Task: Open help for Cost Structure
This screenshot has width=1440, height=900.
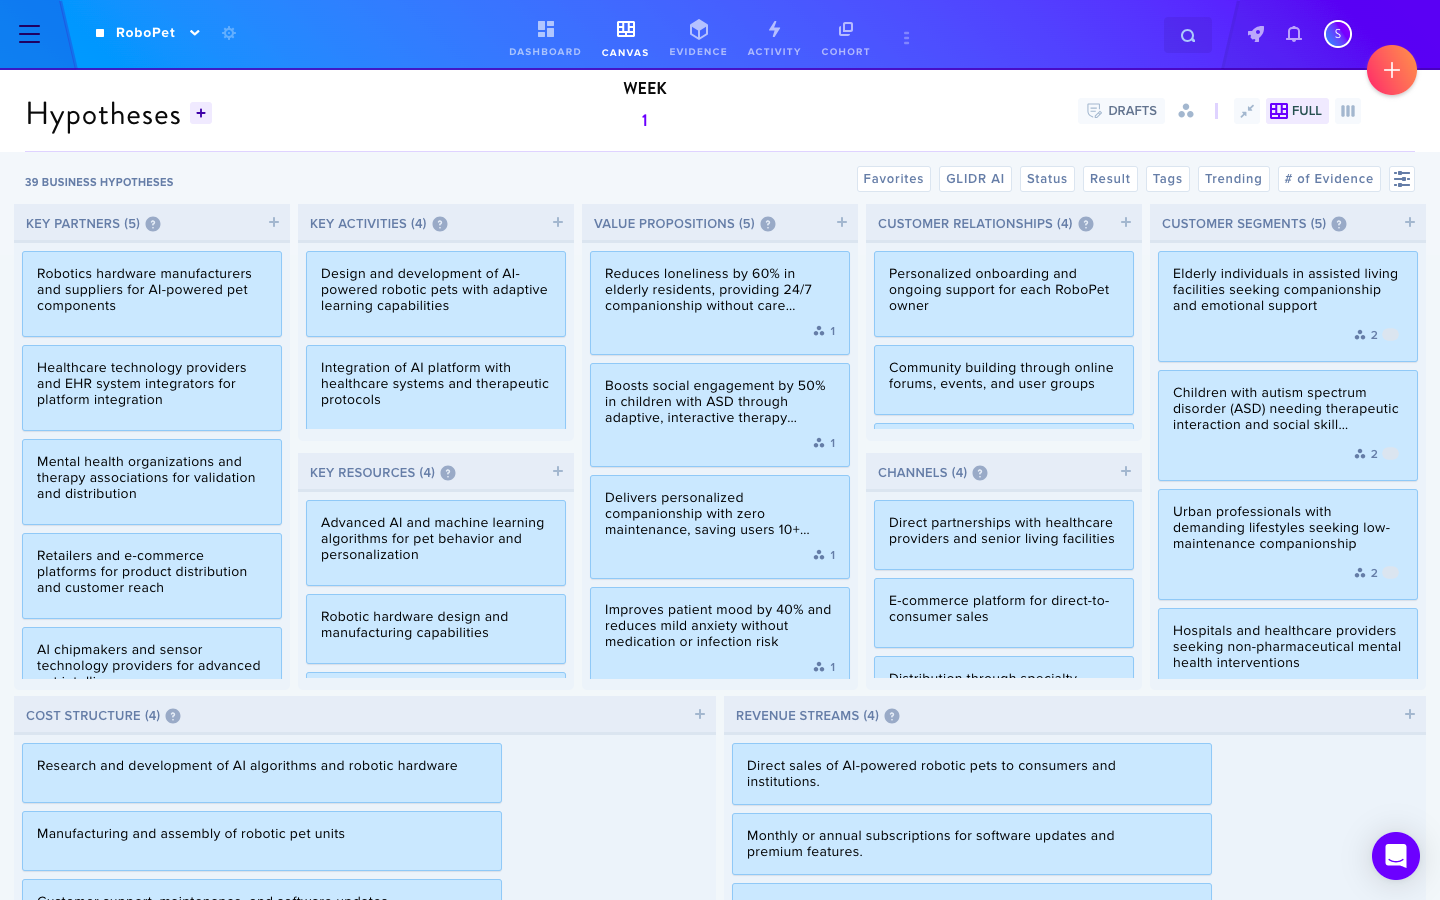Action: [173, 716]
